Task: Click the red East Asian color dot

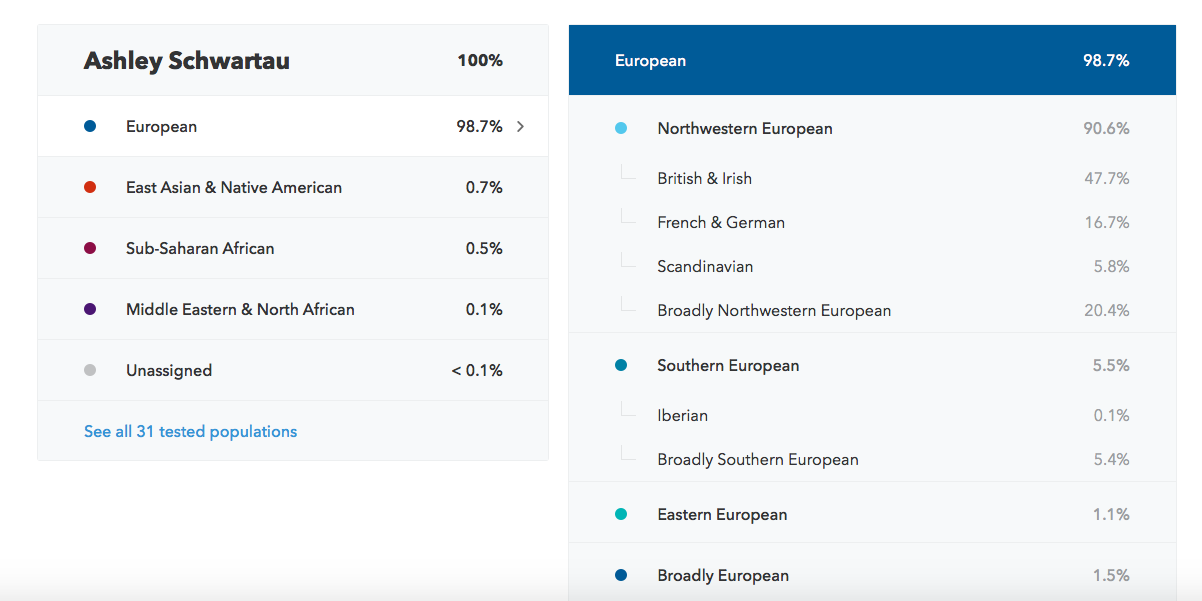Action: pyautogui.click(x=90, y=188)
